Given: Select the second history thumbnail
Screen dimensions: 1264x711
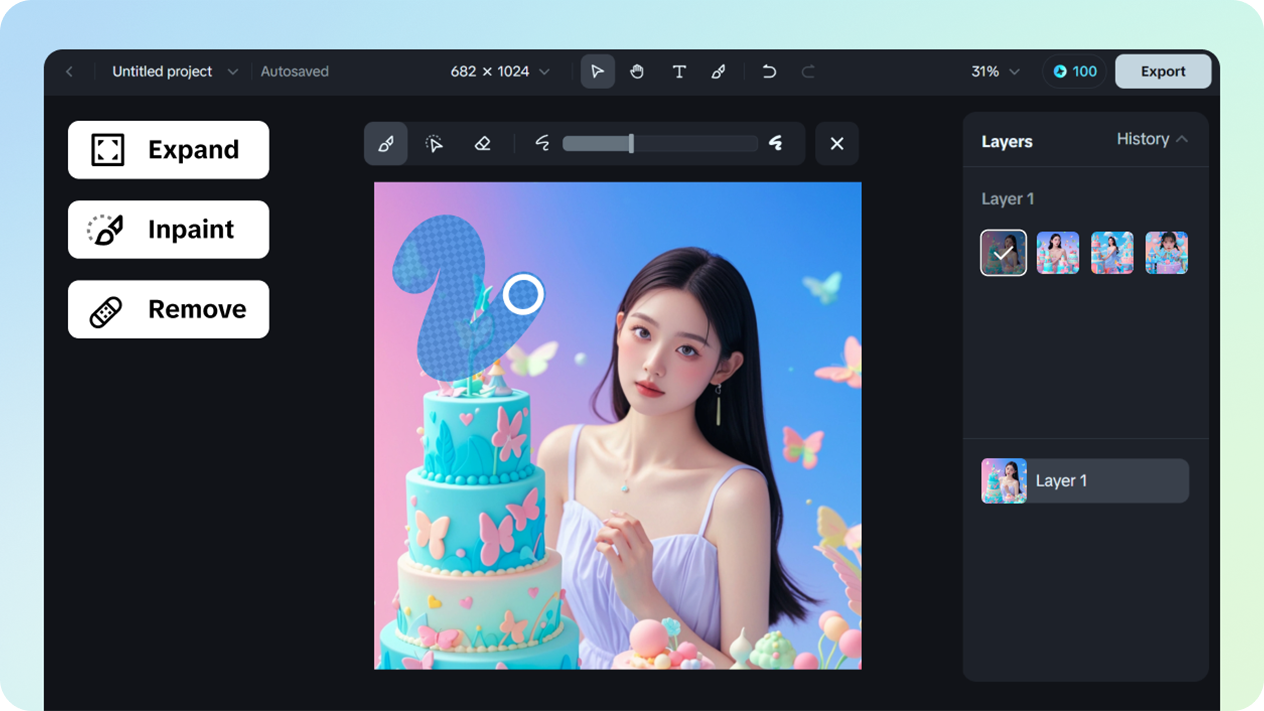Looking at the screenshot, I should 1058,253.
